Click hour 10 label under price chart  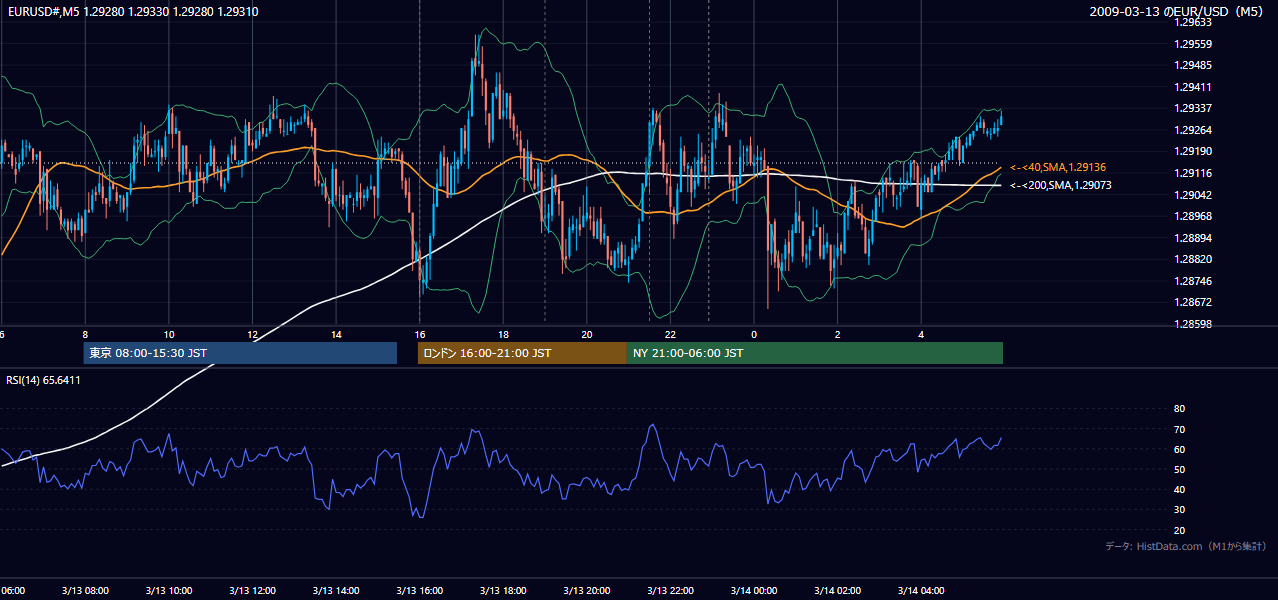(169, 334)
